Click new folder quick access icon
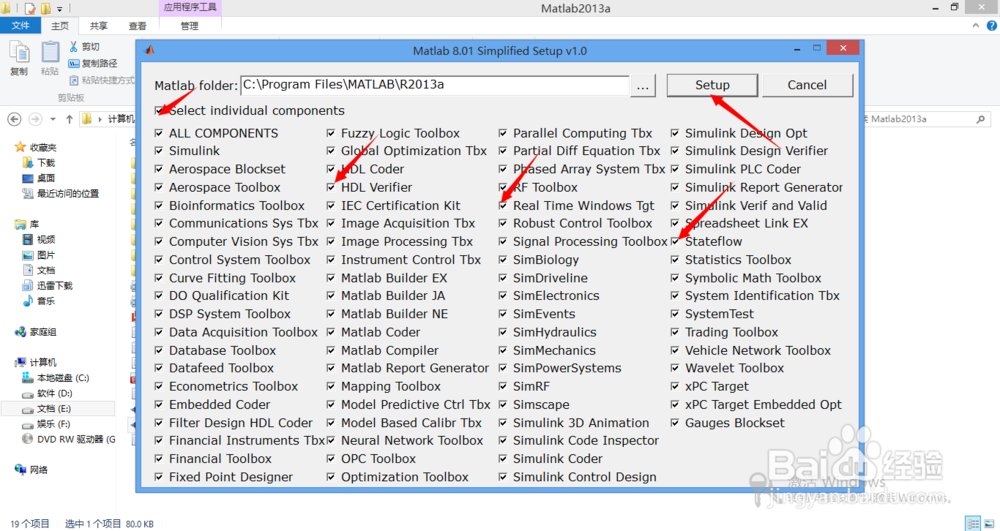Screen dimensions: 1000x531 46,9
